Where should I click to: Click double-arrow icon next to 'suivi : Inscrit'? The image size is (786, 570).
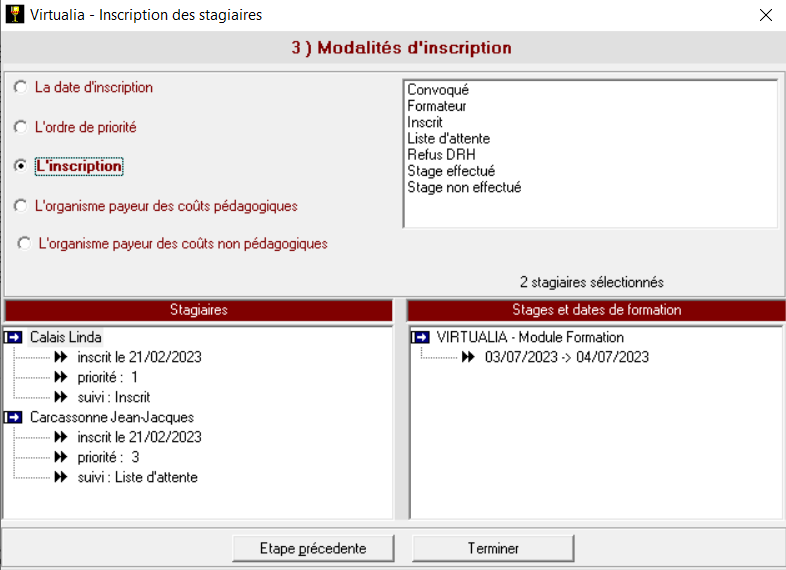(x=61, y=397)
